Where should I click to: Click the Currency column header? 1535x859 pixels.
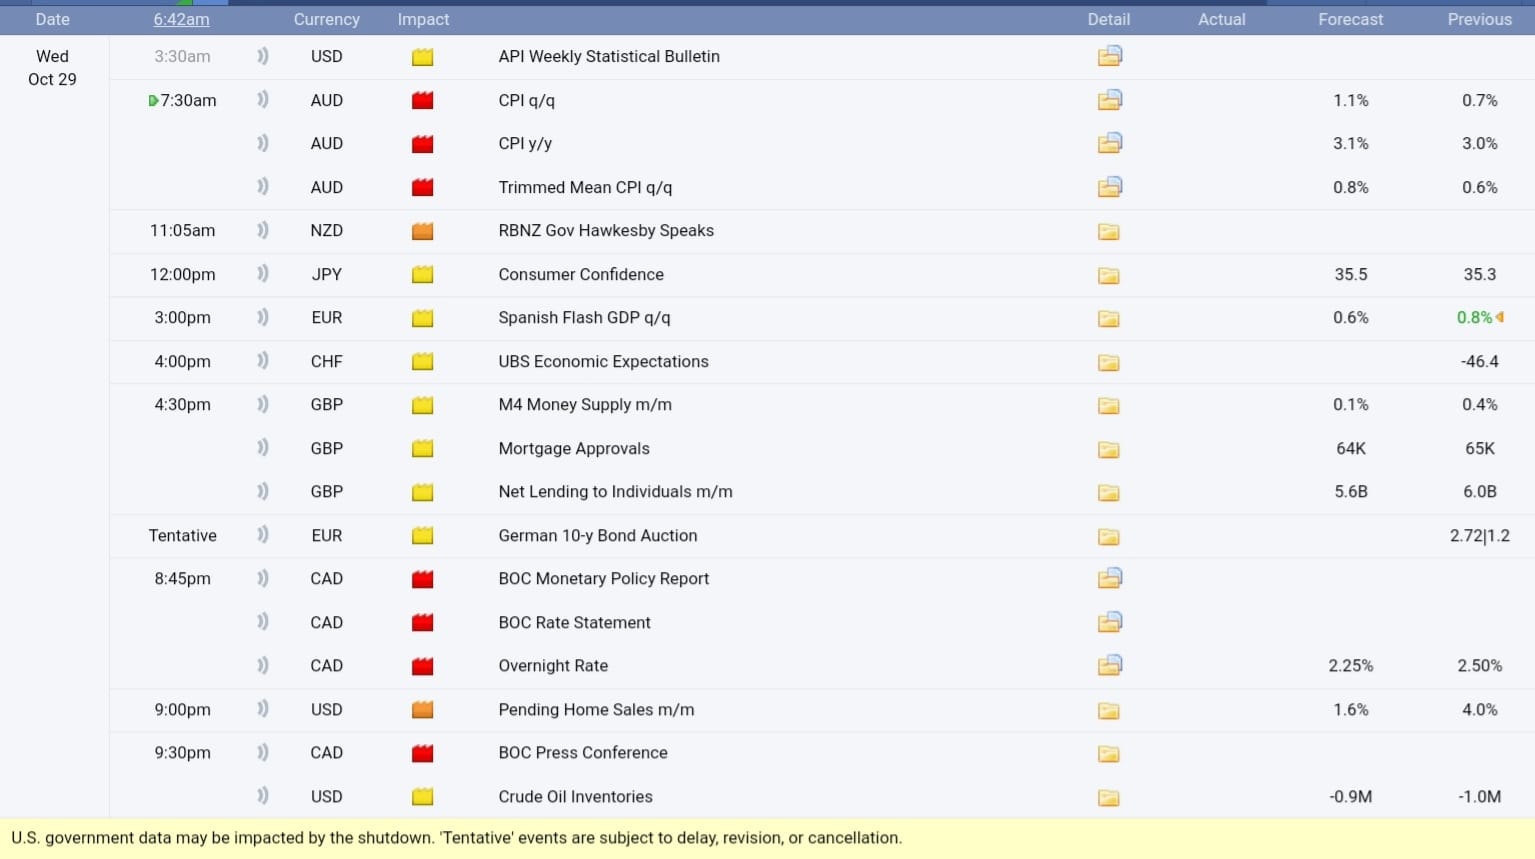[326, 19]
